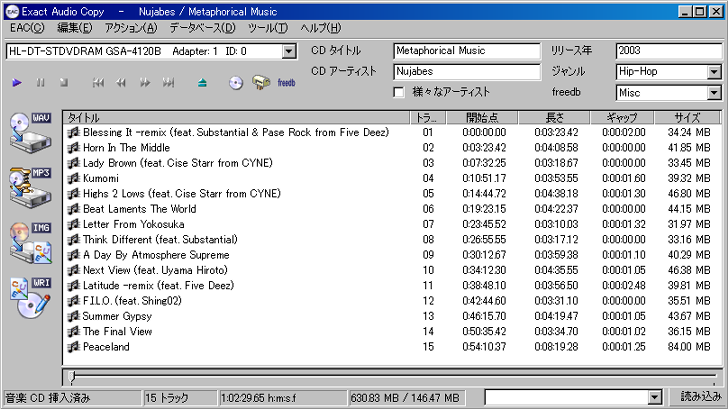The height and width of the screenshot is (409, 728).
Task: Click the rewind button
Action: [121, 83]
